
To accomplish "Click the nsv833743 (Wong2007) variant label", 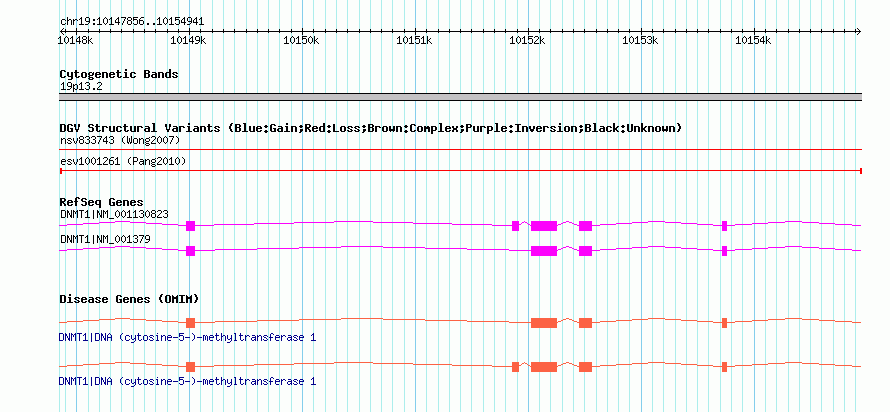I will [120, 140].
